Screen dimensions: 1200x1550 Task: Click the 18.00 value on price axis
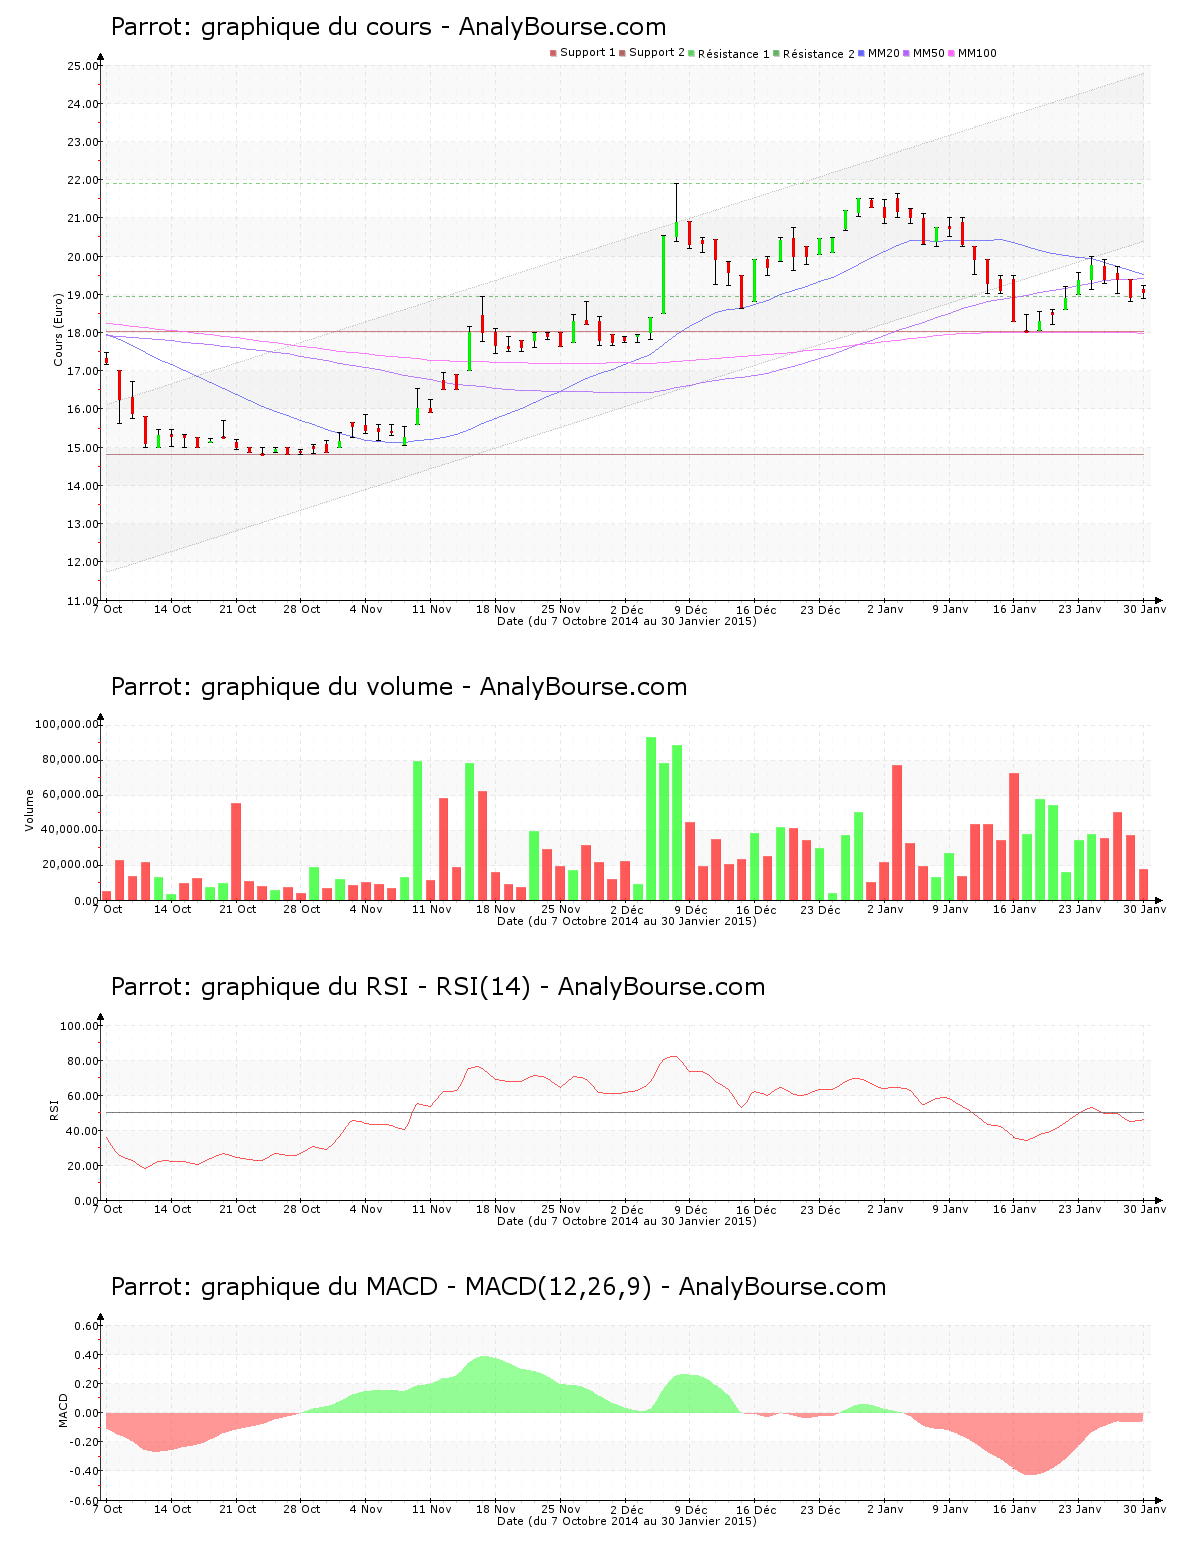click(82, 333)
